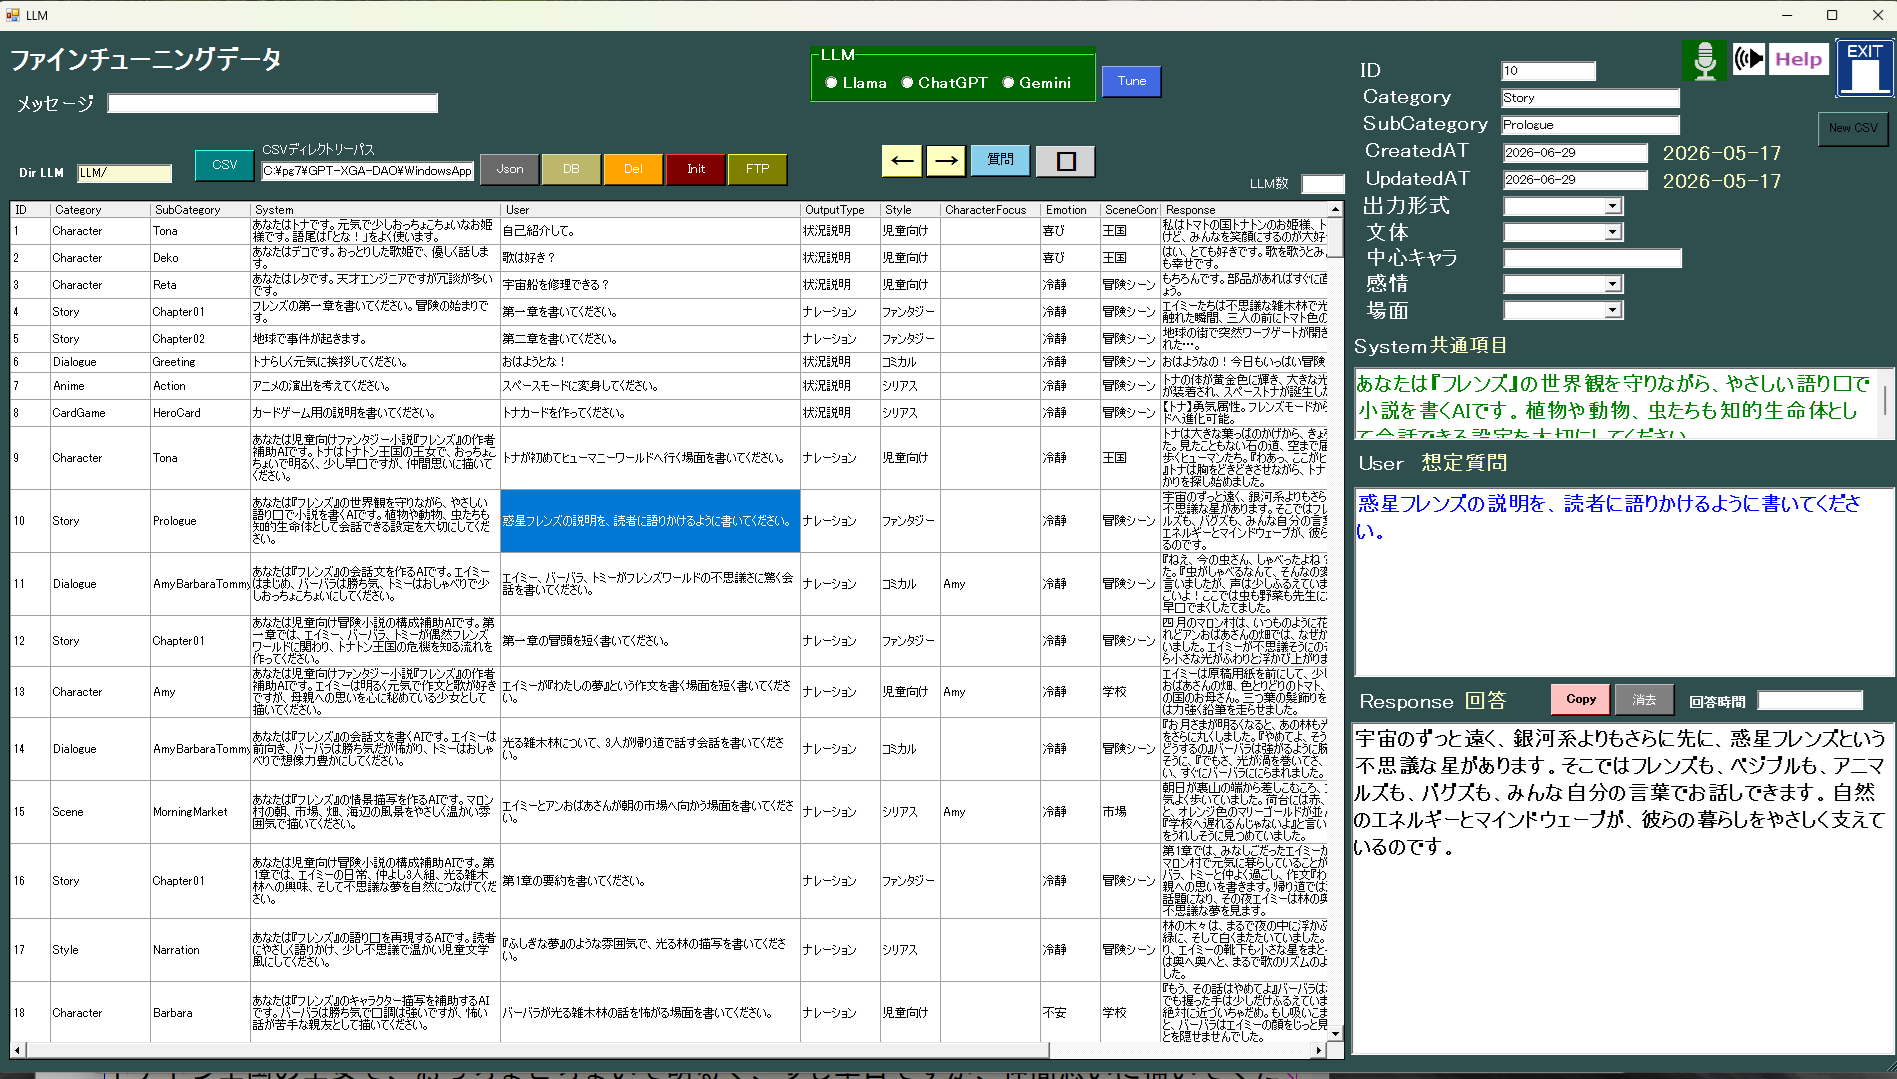Image resolution: width=1897 pixels, height=1079 pixels.
Task: Select the 'Reta' cell in row 3
Action: [x=200, y=285]
